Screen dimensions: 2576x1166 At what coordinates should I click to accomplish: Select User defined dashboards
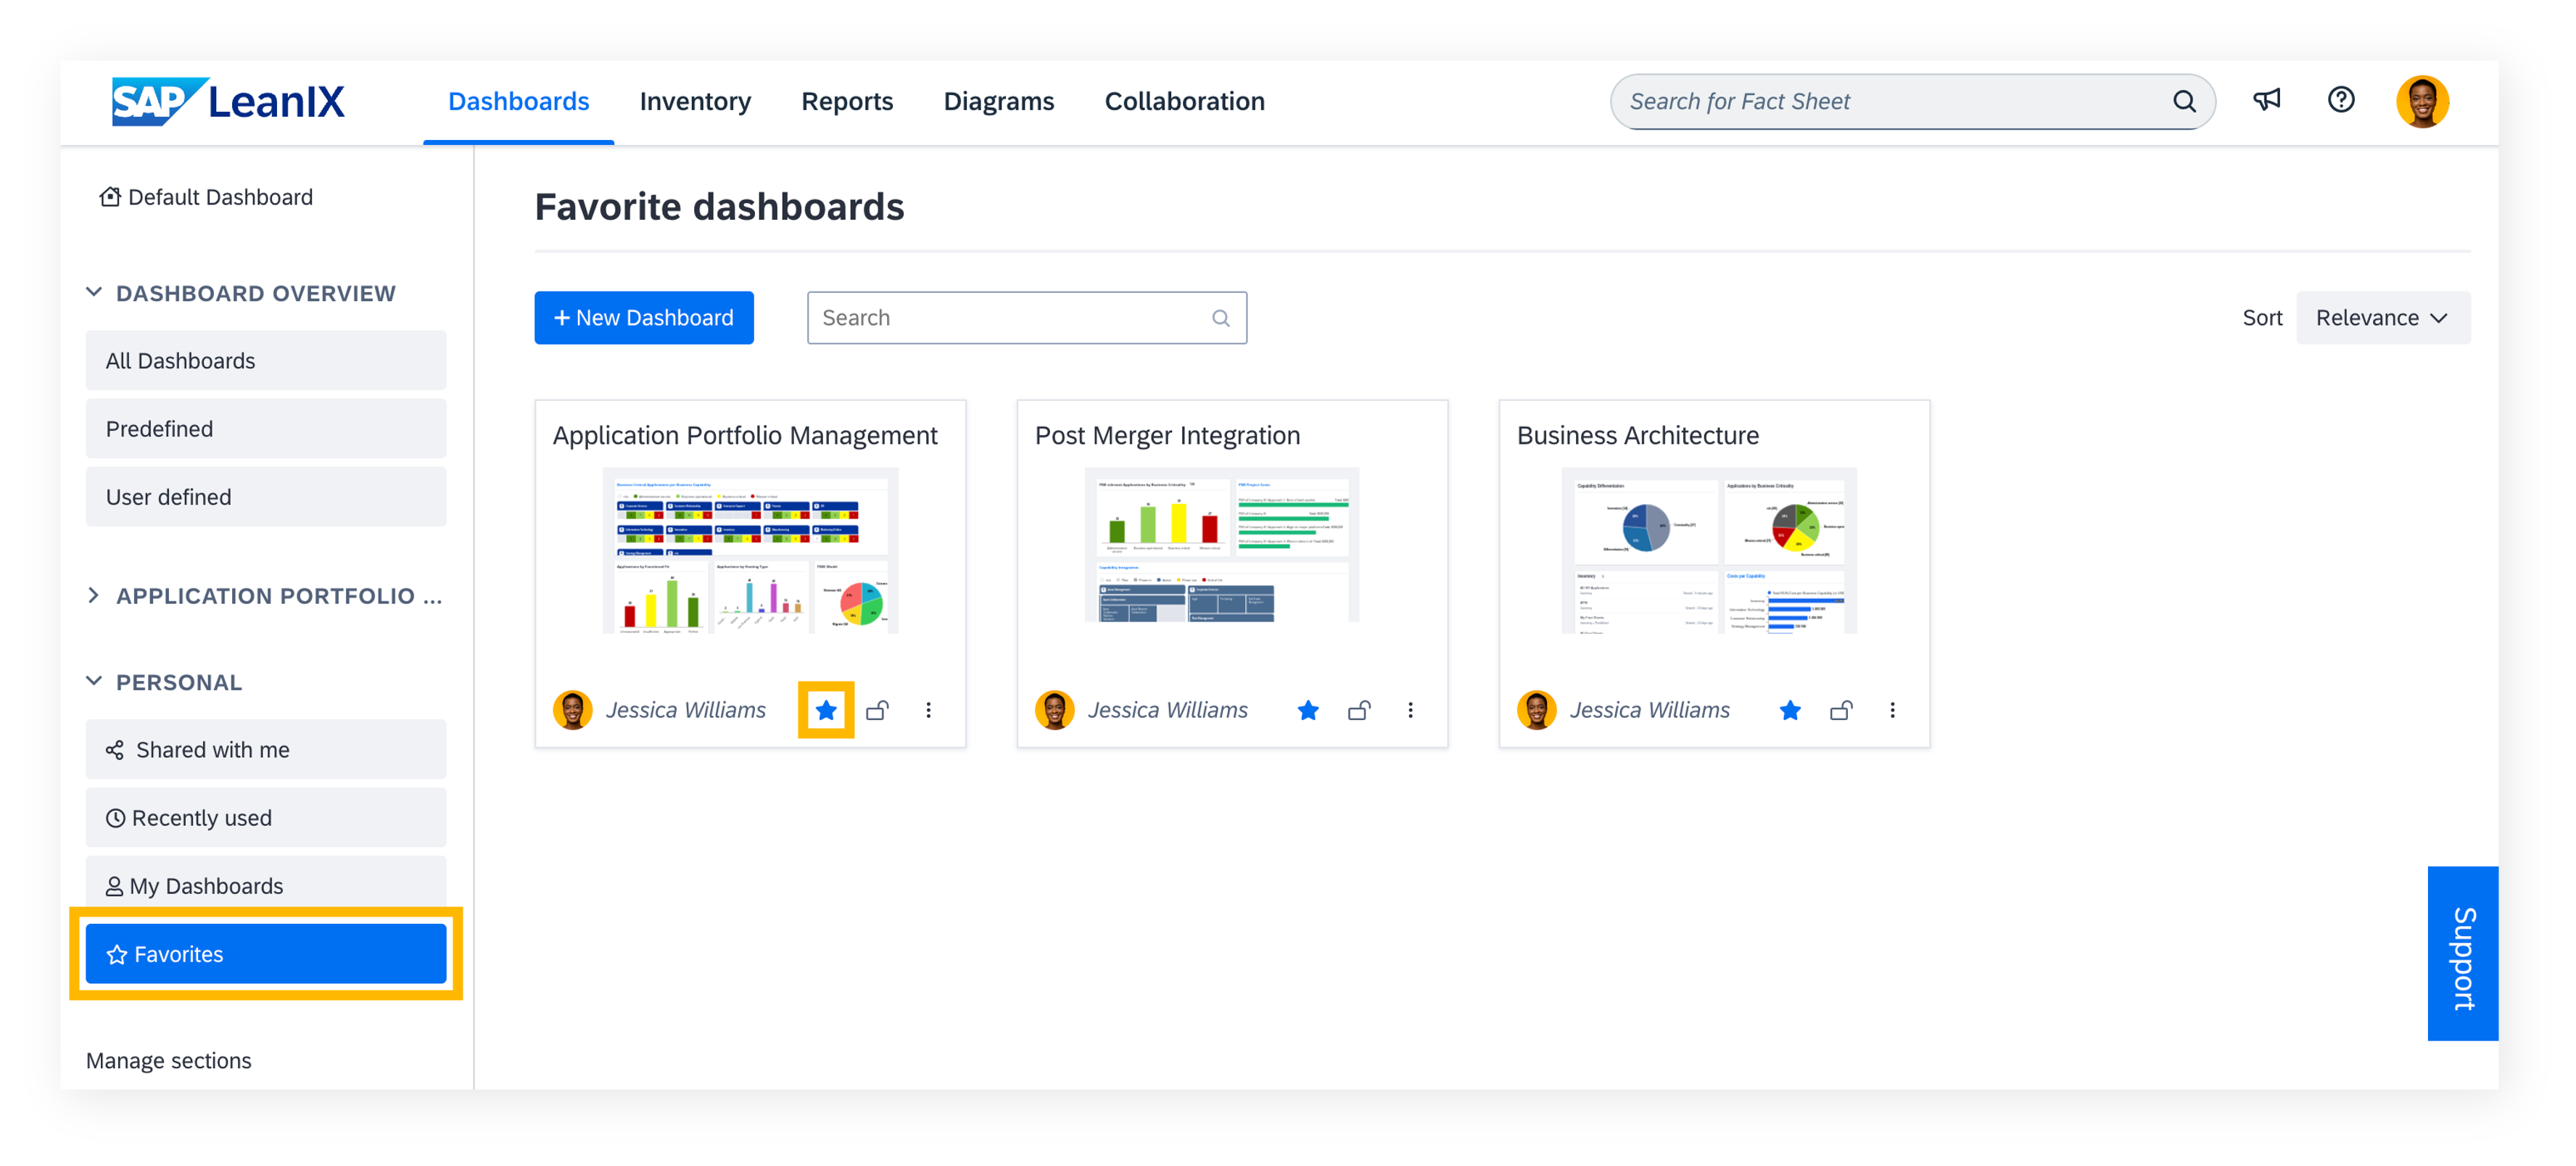266,497
